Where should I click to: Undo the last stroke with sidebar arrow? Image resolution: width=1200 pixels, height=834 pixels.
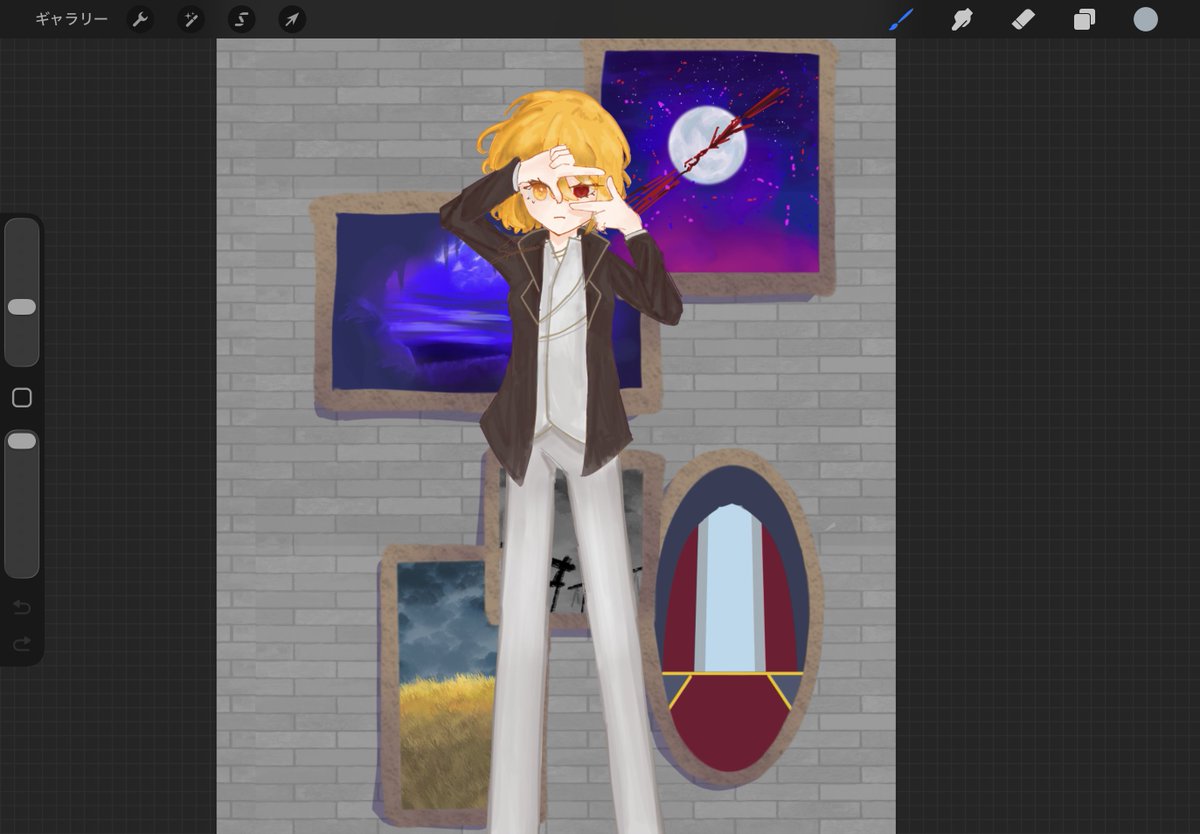pos(22,608)
